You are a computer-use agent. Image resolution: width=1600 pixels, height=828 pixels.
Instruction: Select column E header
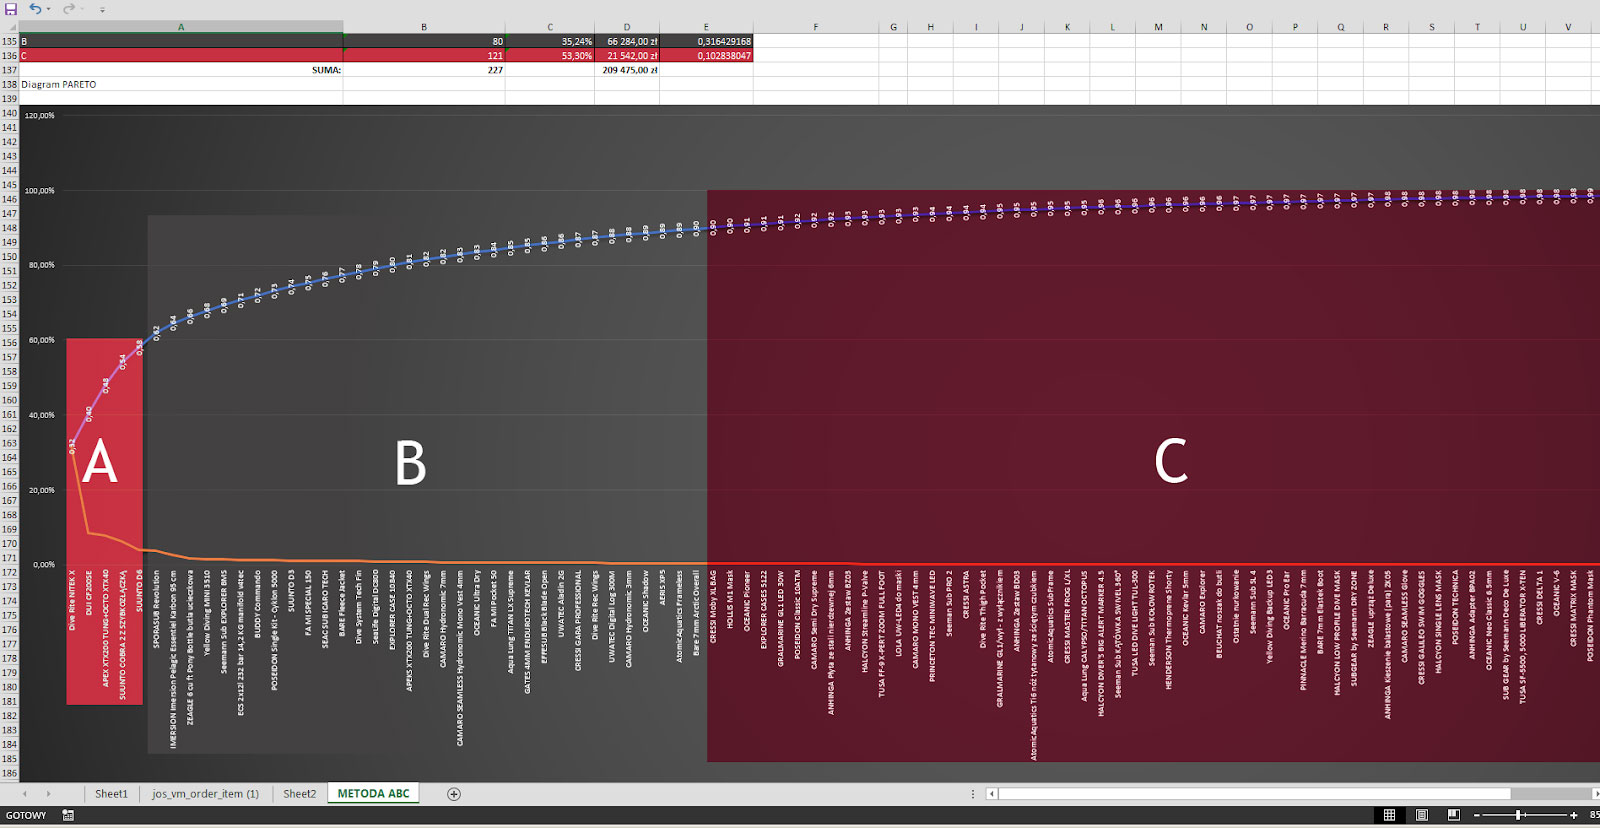click(706, 27)
